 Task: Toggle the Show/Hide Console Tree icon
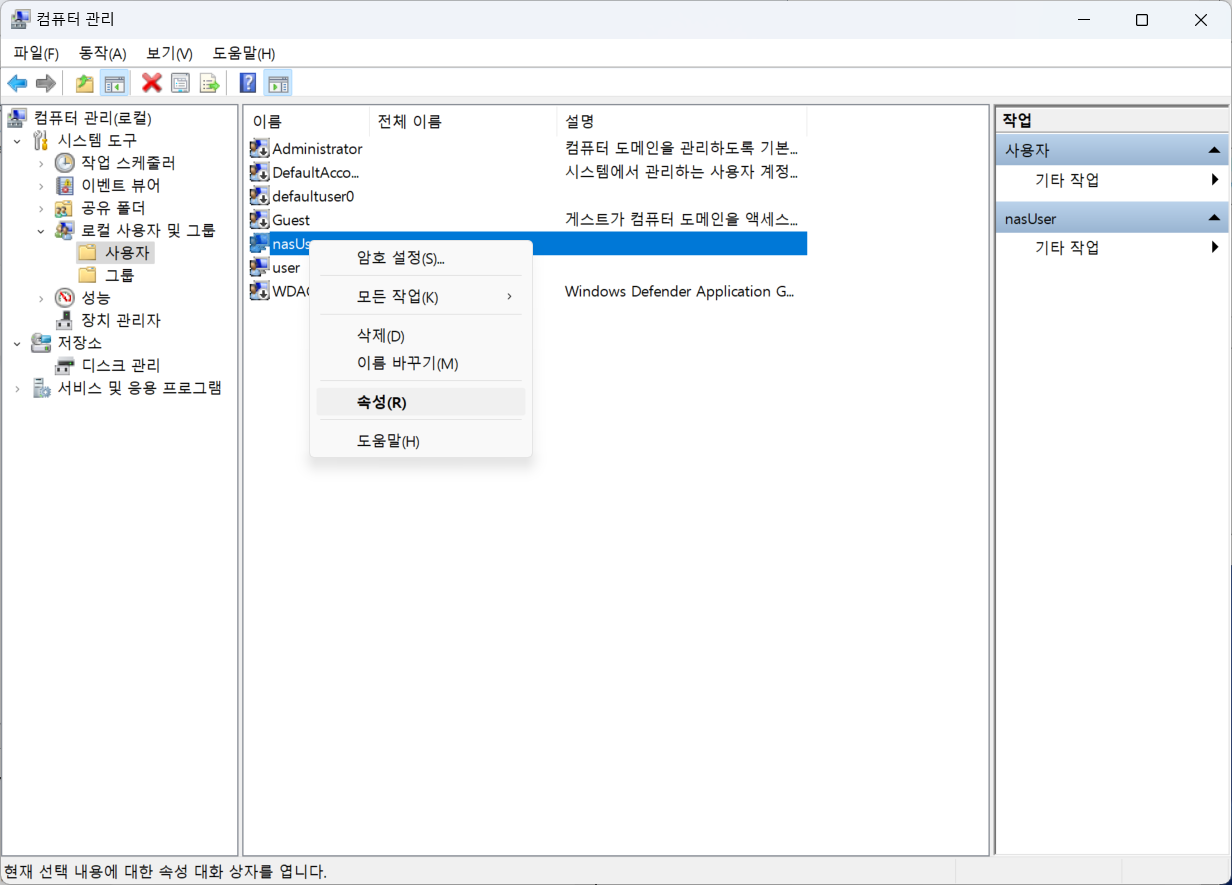(x=115, y=83)
